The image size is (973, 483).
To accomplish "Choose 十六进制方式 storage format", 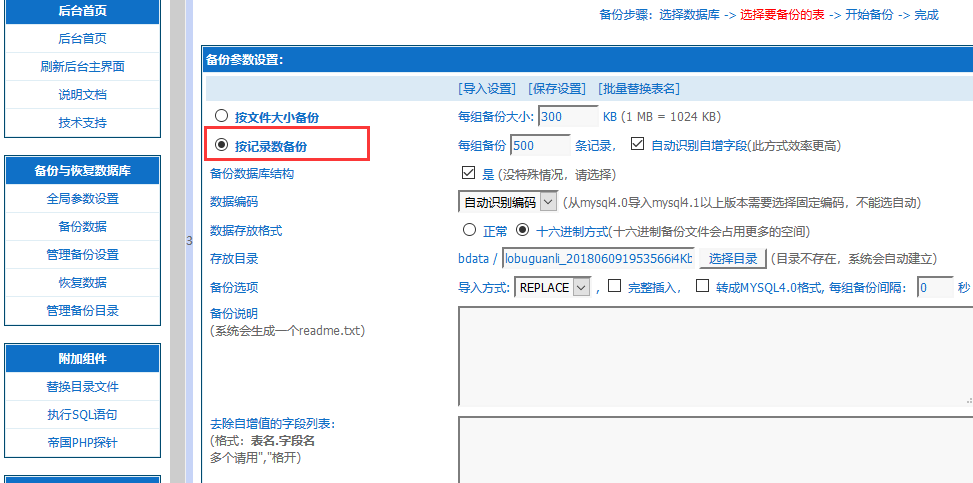I will click(522, 230).
